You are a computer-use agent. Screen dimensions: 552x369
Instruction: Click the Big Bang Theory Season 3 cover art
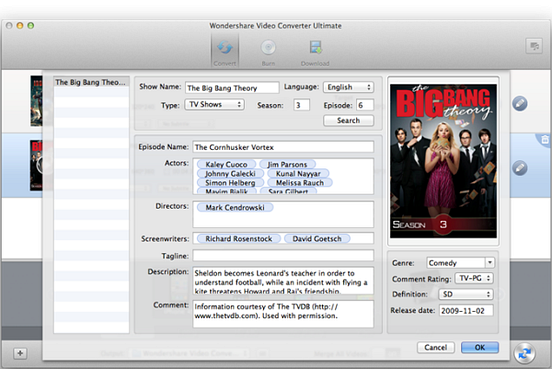point(443,161)
